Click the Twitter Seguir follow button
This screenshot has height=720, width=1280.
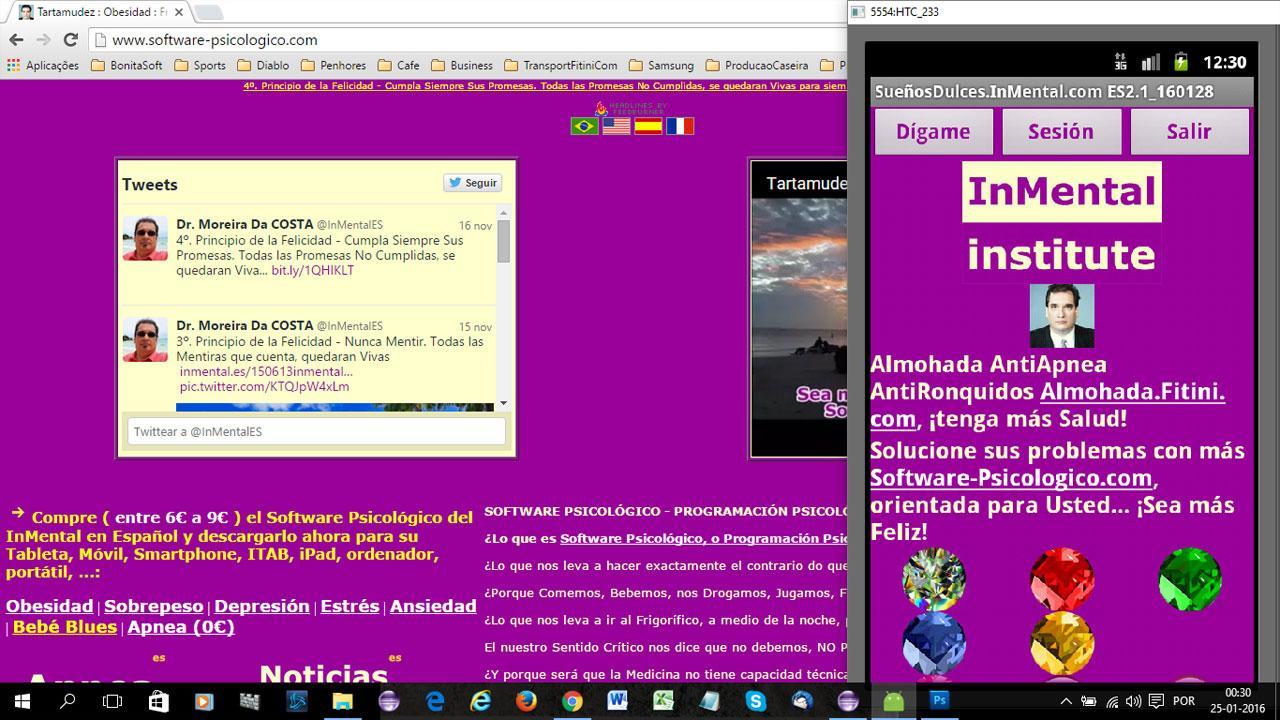click(473, 183)
